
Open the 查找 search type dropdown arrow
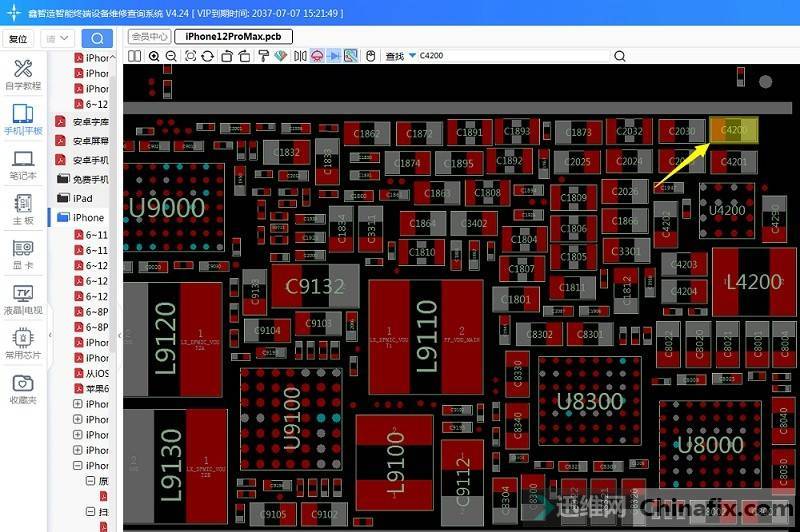coord(412,56)
